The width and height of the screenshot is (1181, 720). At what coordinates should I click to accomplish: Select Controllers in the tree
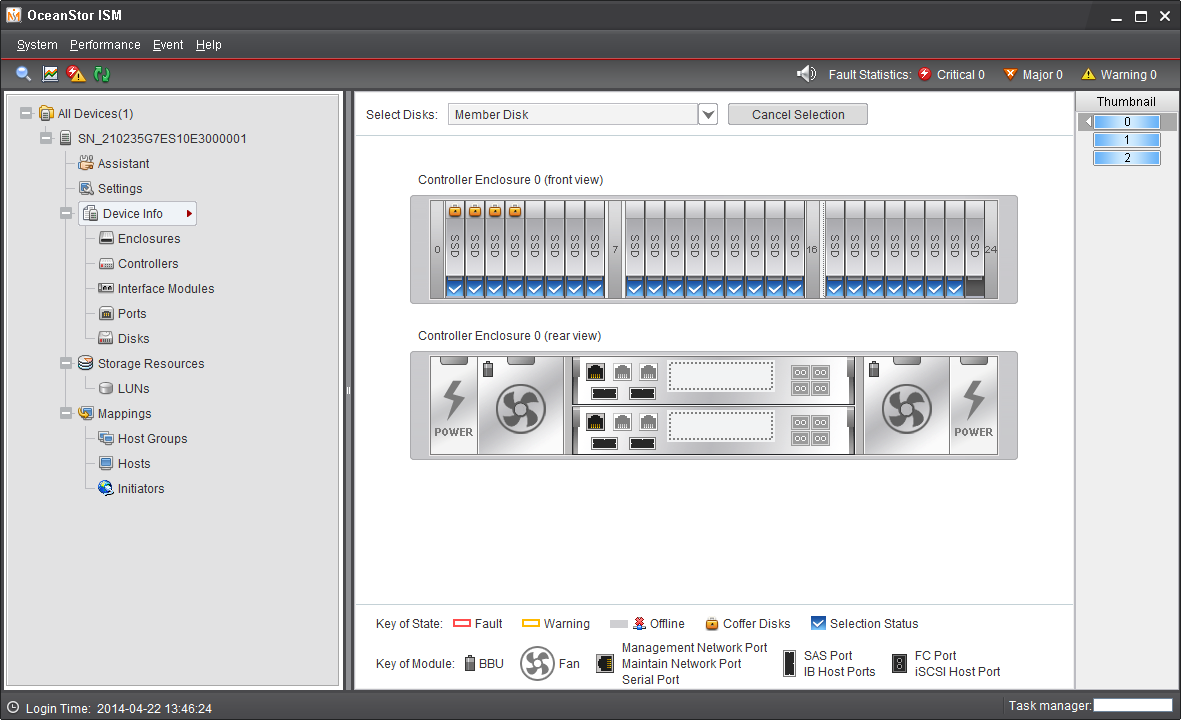coord(148,263)
